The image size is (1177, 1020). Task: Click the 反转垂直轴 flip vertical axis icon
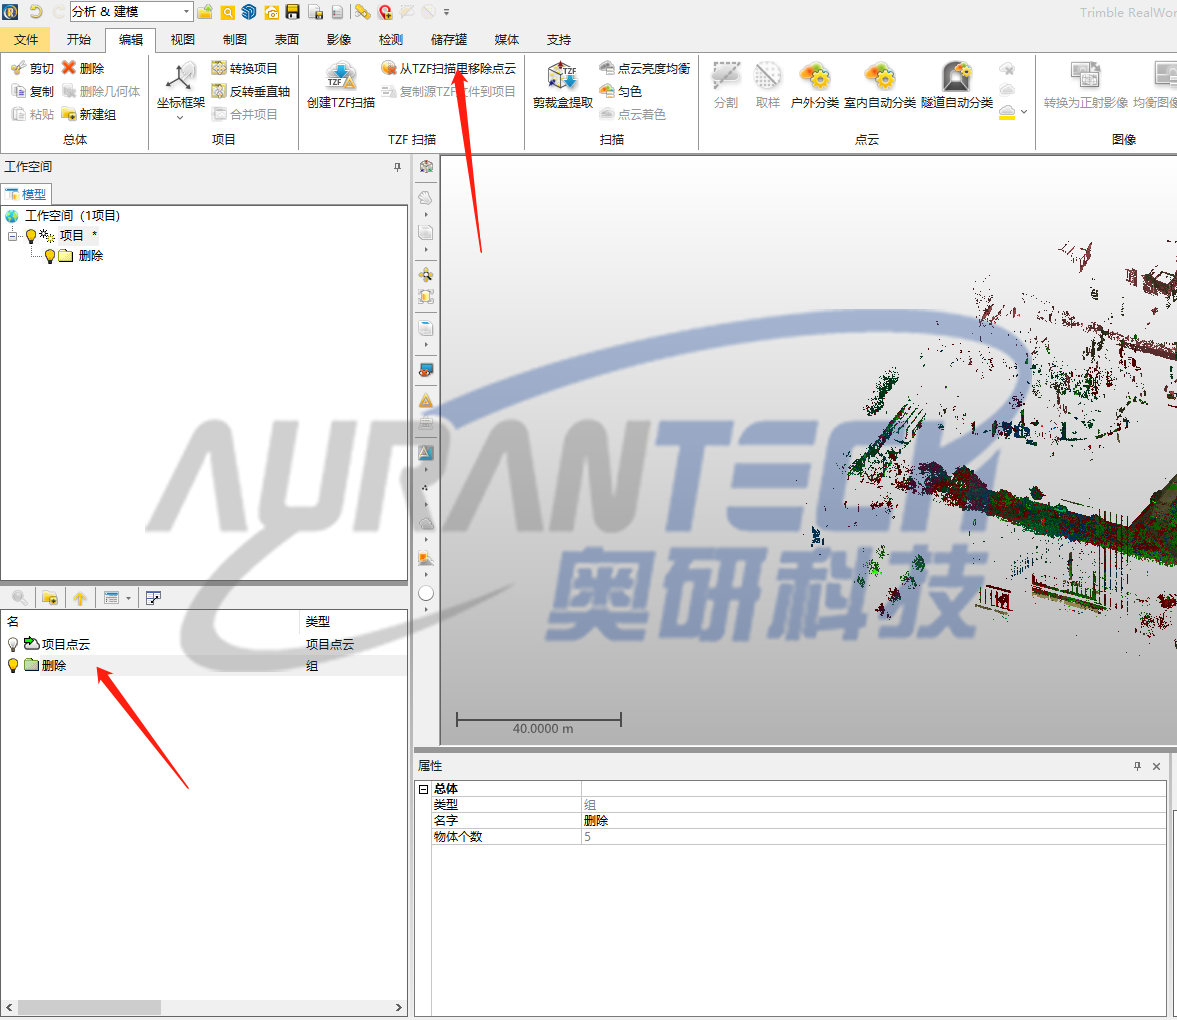tap(218, 91)
